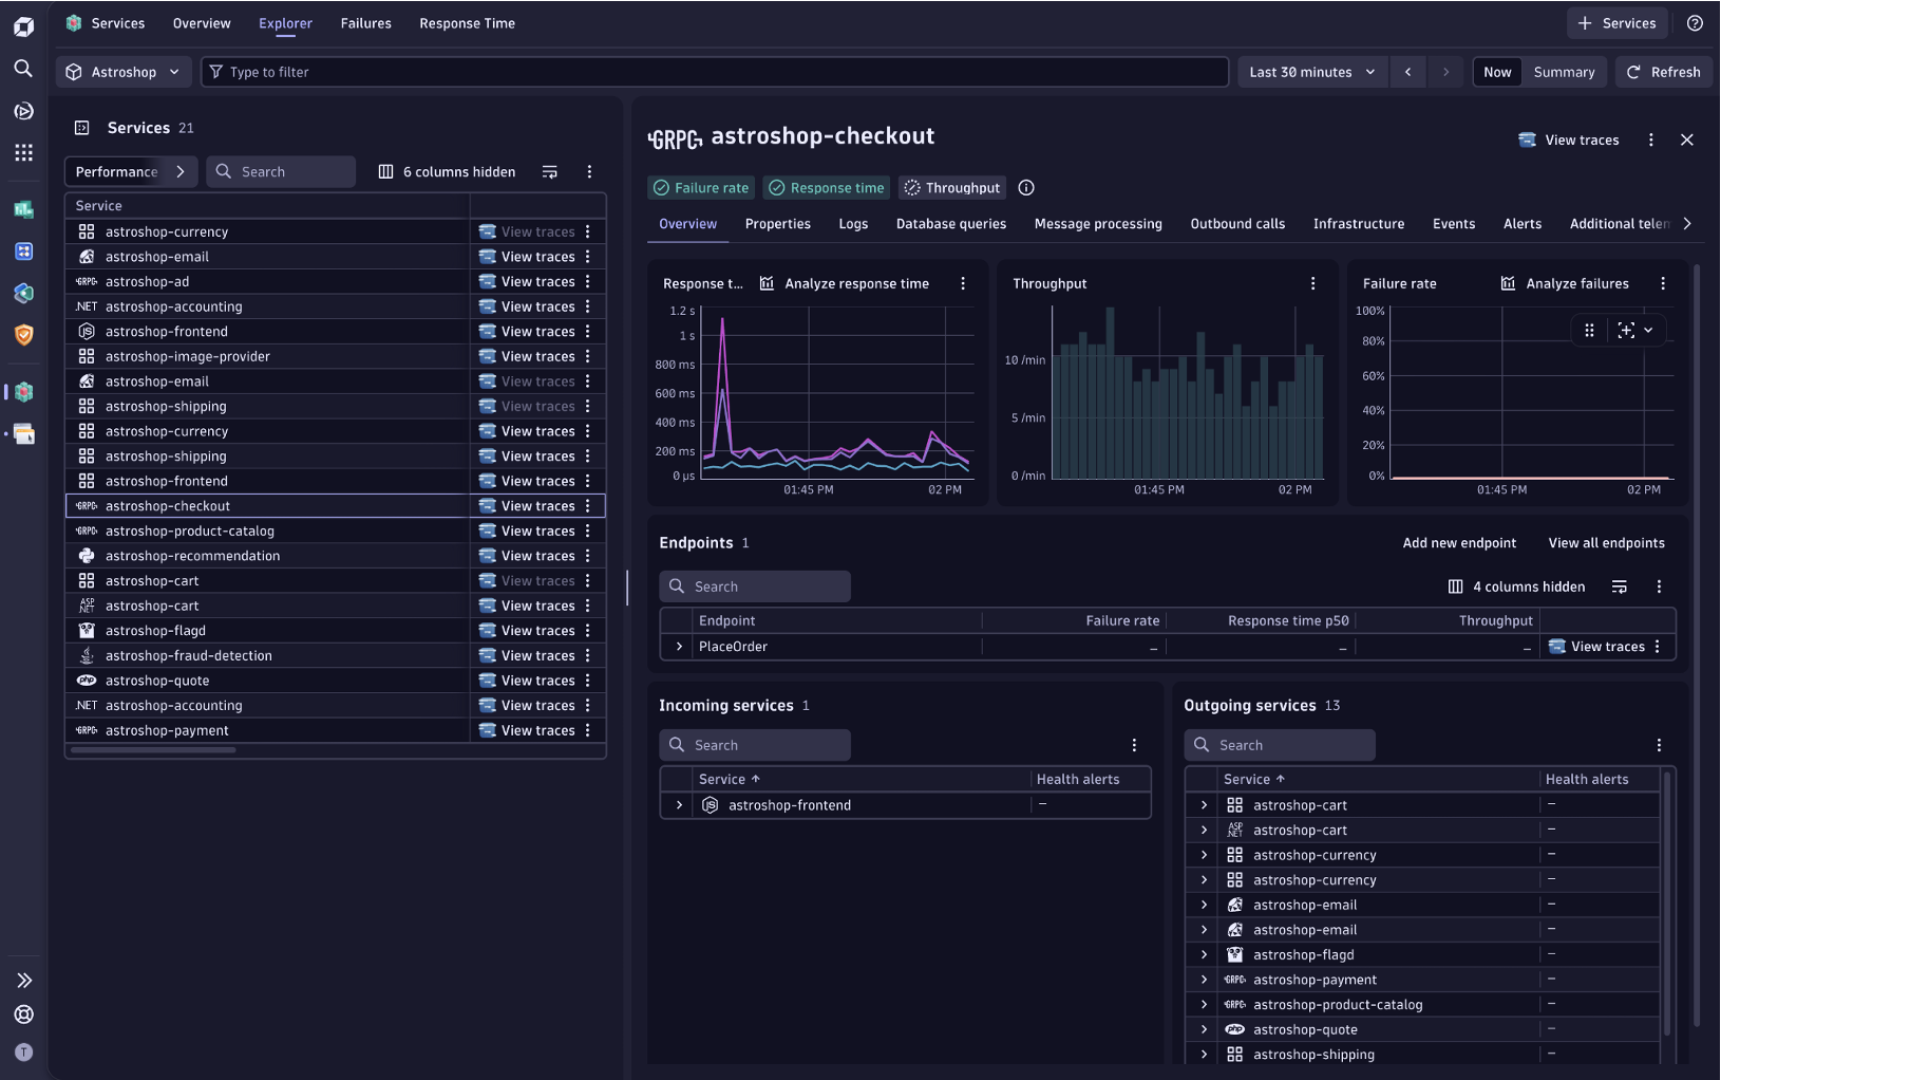The height and width of the screenshot is (1080, 1920).
Task: Open the Failures page from top navigation
Action: pyautogui.click(x=365, y=23)
